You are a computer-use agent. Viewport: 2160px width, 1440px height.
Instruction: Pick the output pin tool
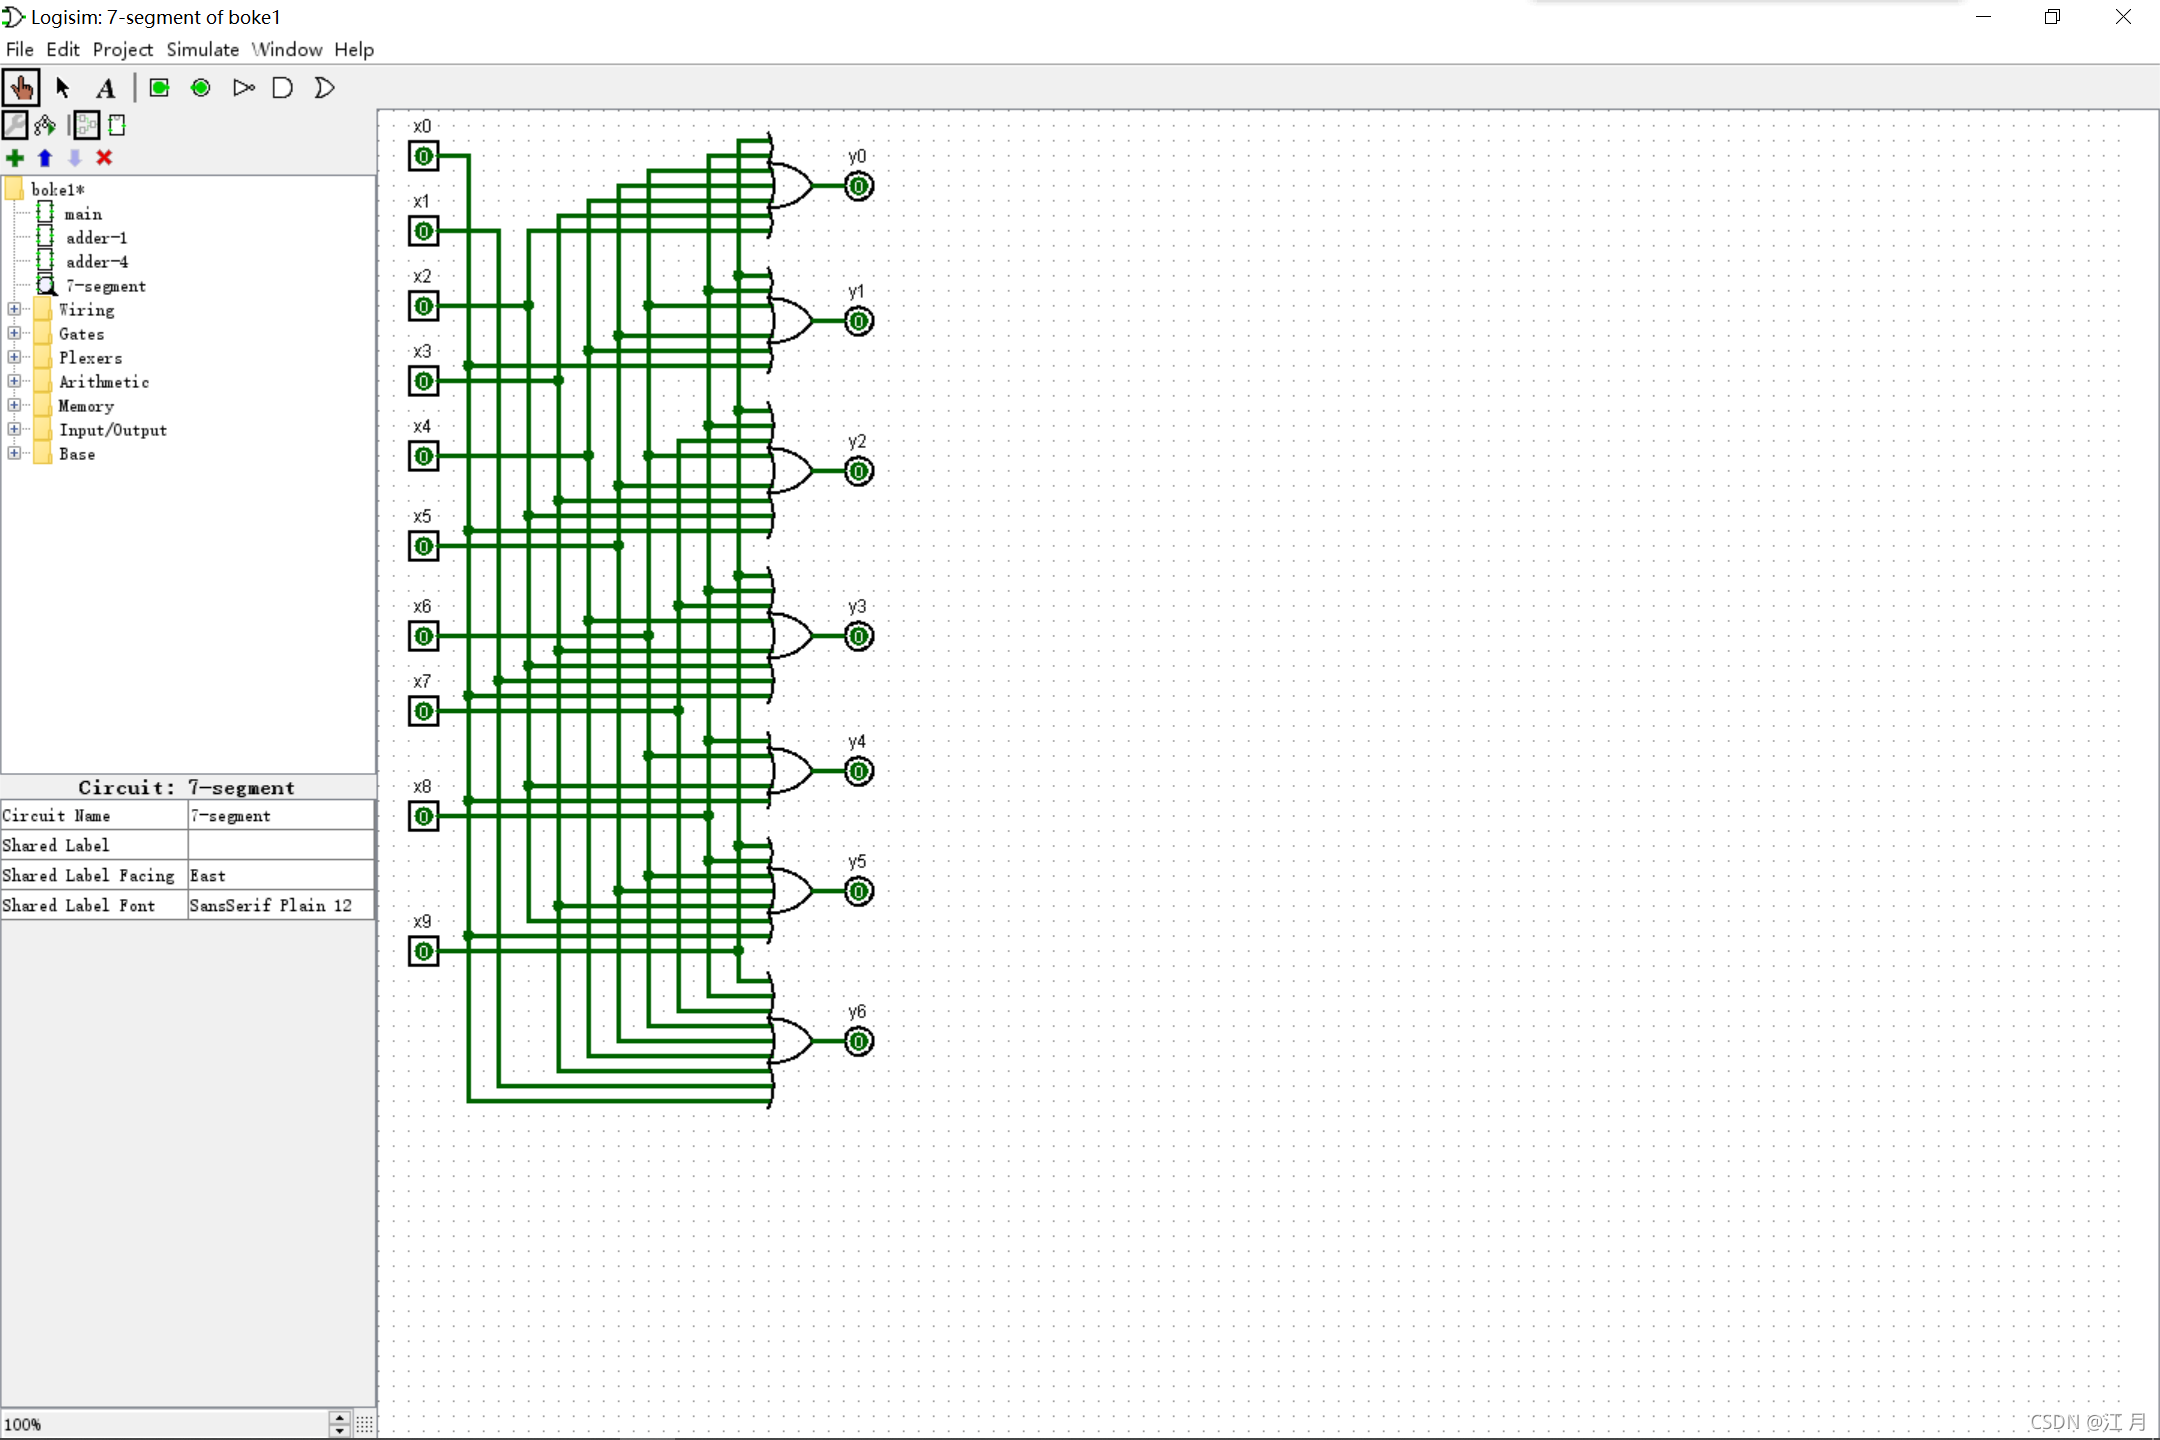click(201, 88)
